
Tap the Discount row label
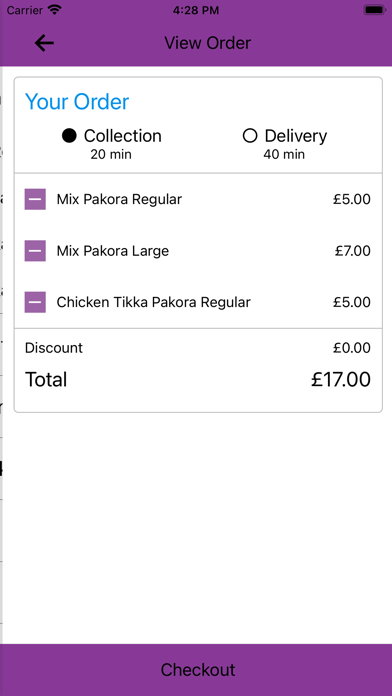(54, 348)
